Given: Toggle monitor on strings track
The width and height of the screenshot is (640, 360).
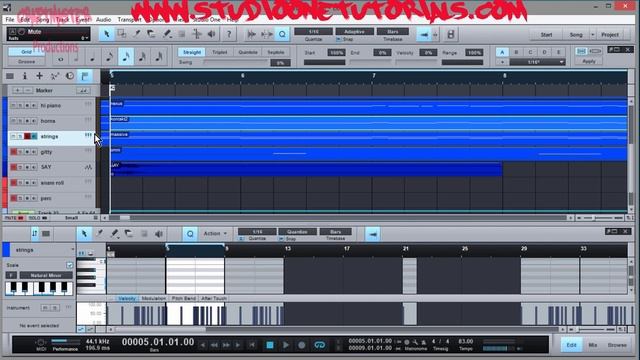Looking at the screenshot, I should pos(34,136).
